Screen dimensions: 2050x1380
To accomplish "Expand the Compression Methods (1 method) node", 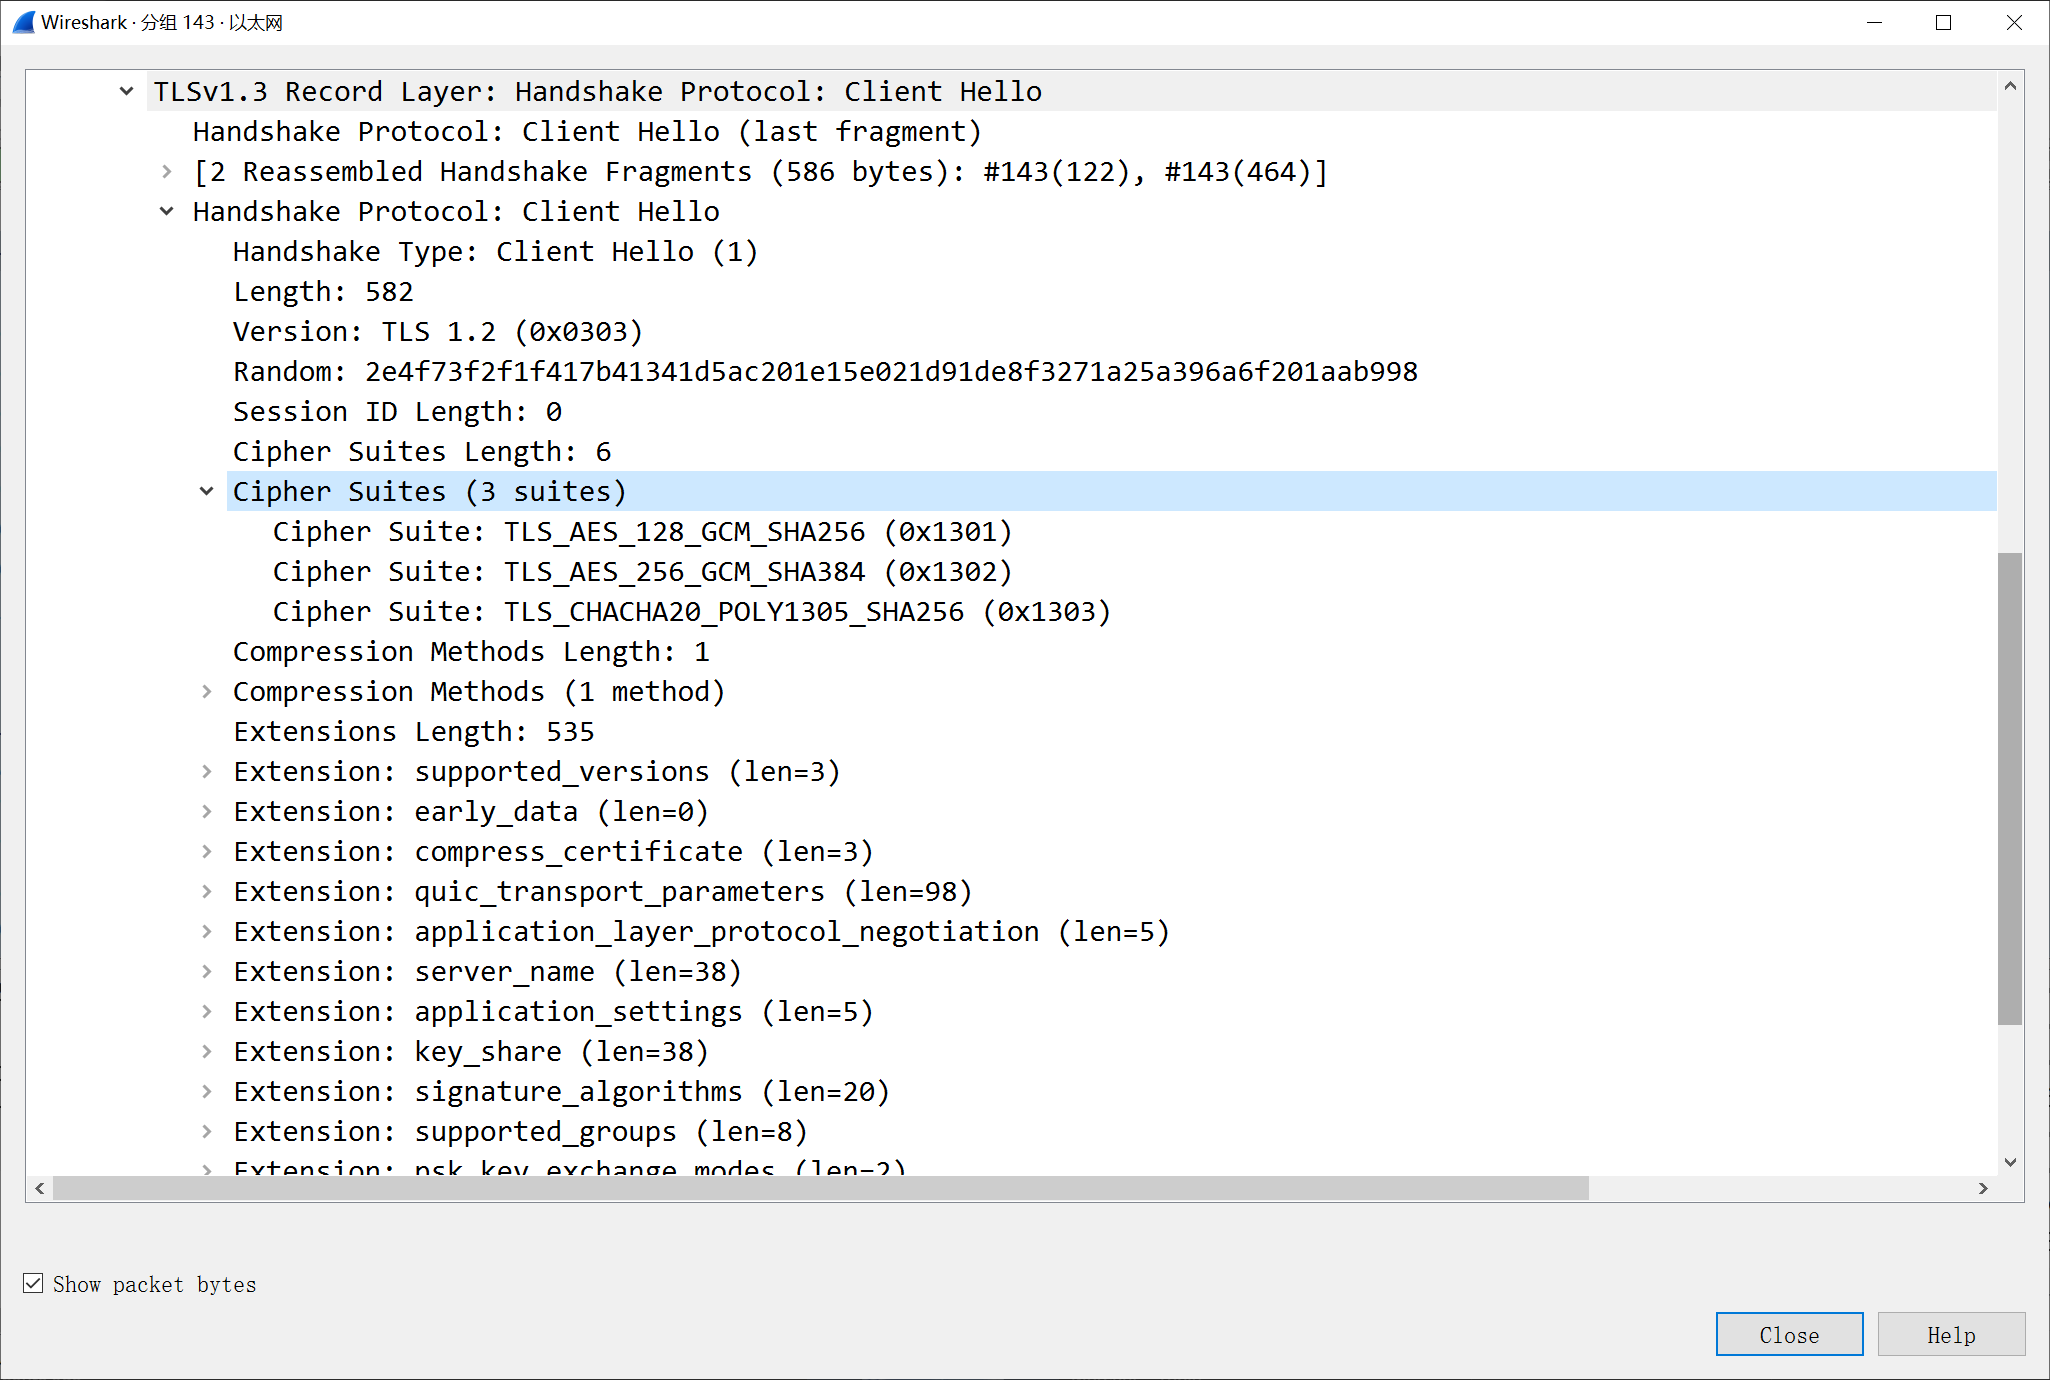I will [x=206, y=691].
